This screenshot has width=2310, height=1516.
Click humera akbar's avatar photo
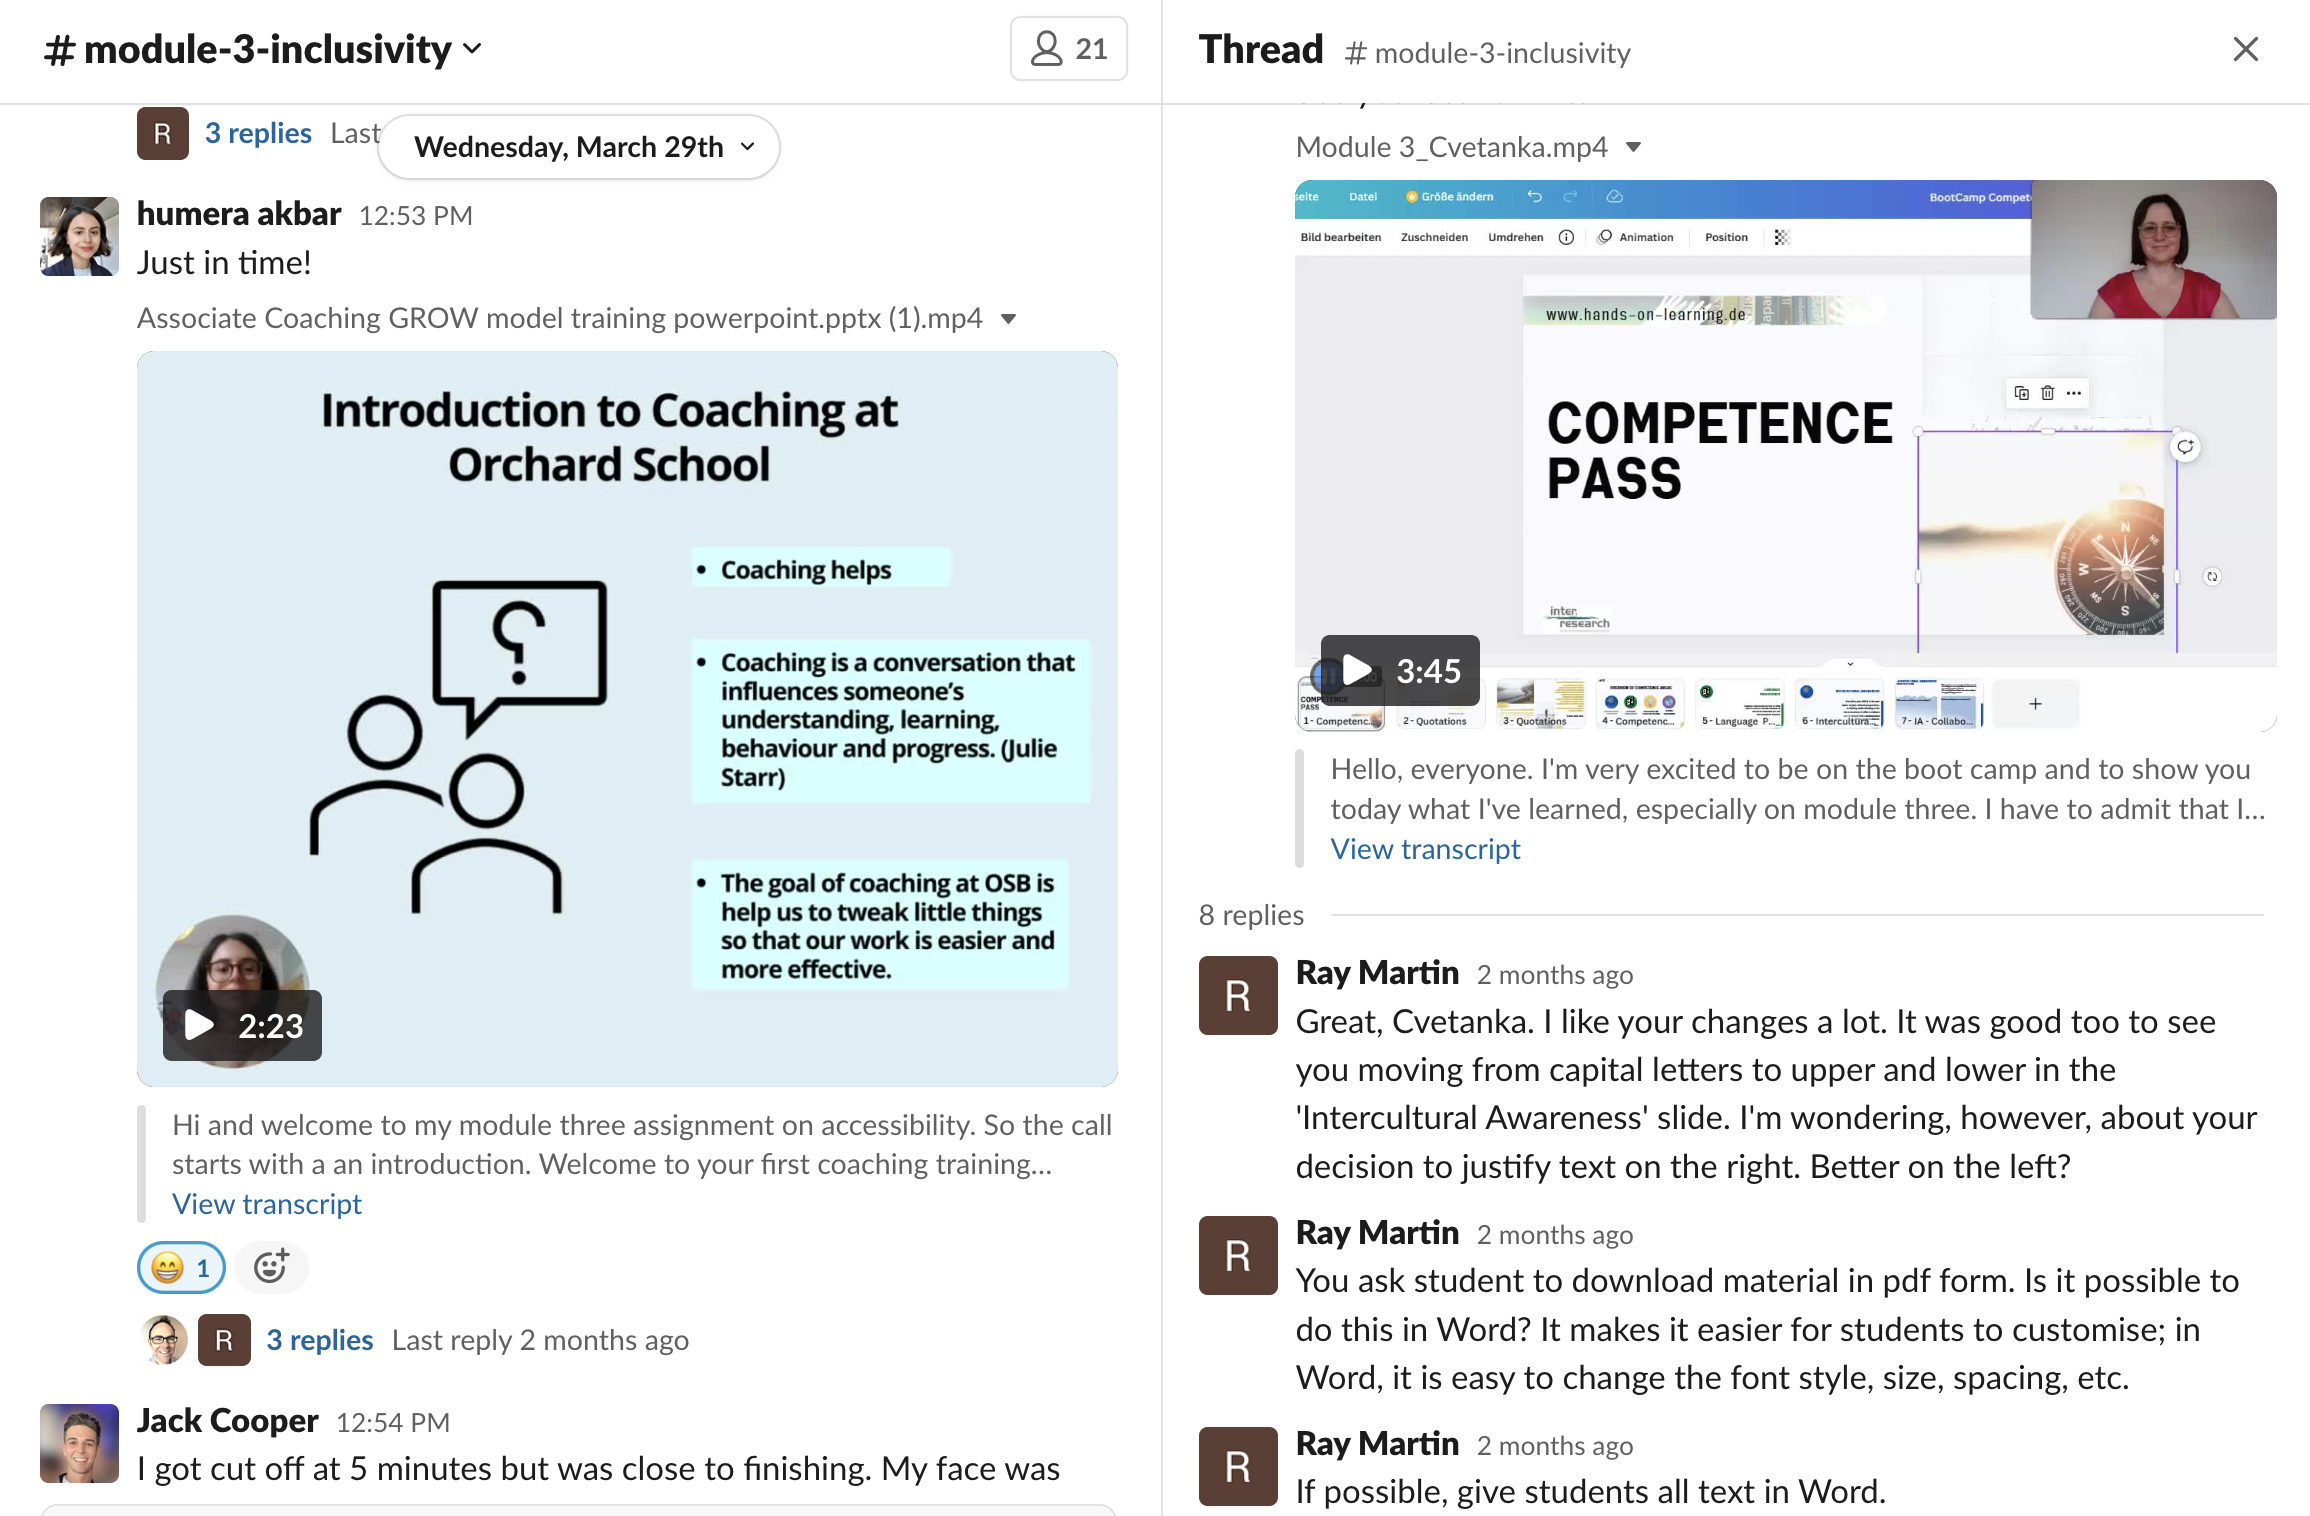click(x=79, y=236)
